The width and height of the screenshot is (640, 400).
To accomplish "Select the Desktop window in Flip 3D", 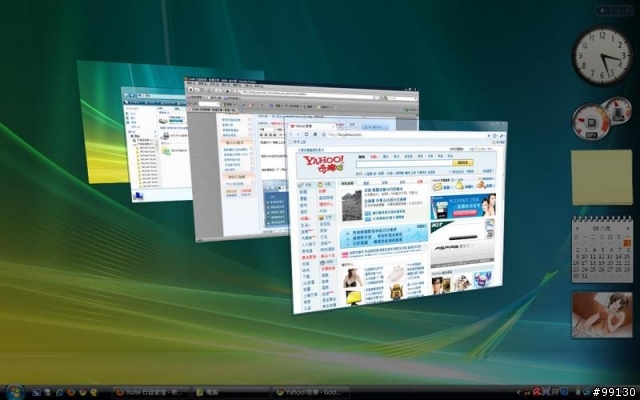I will (102, 122).
